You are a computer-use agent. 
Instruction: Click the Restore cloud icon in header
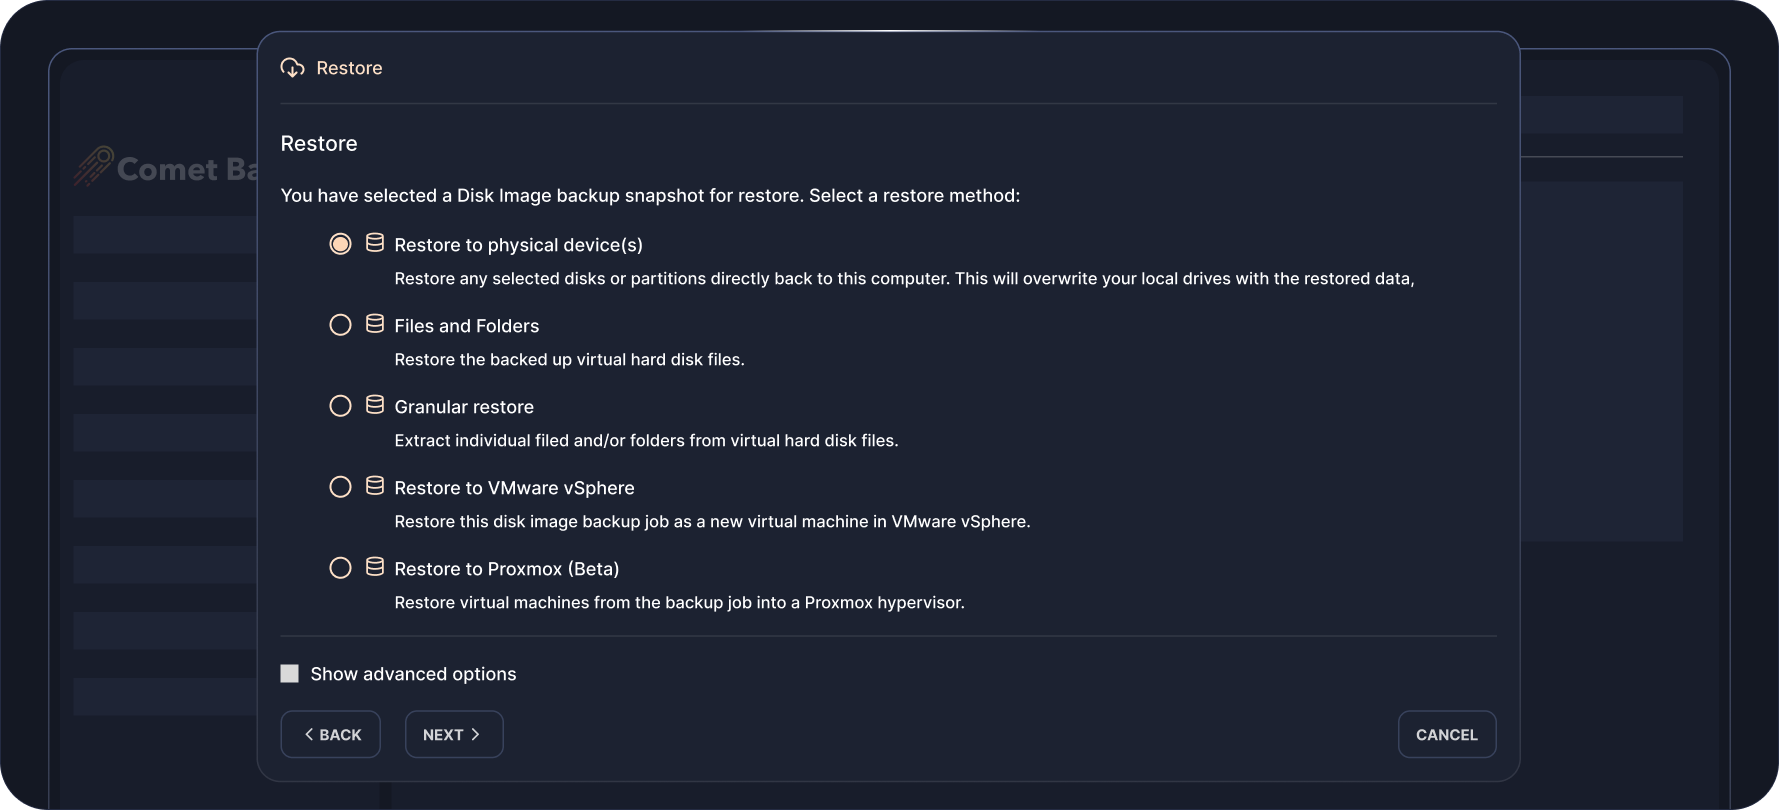[x=292, y=68]
